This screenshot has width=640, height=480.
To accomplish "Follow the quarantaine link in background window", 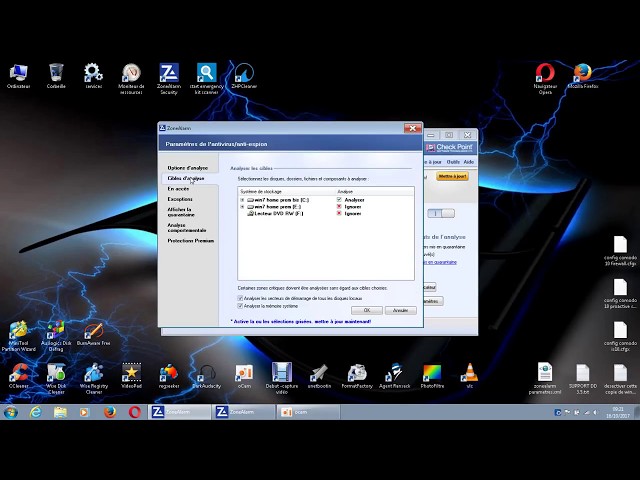I will (440, 262).
